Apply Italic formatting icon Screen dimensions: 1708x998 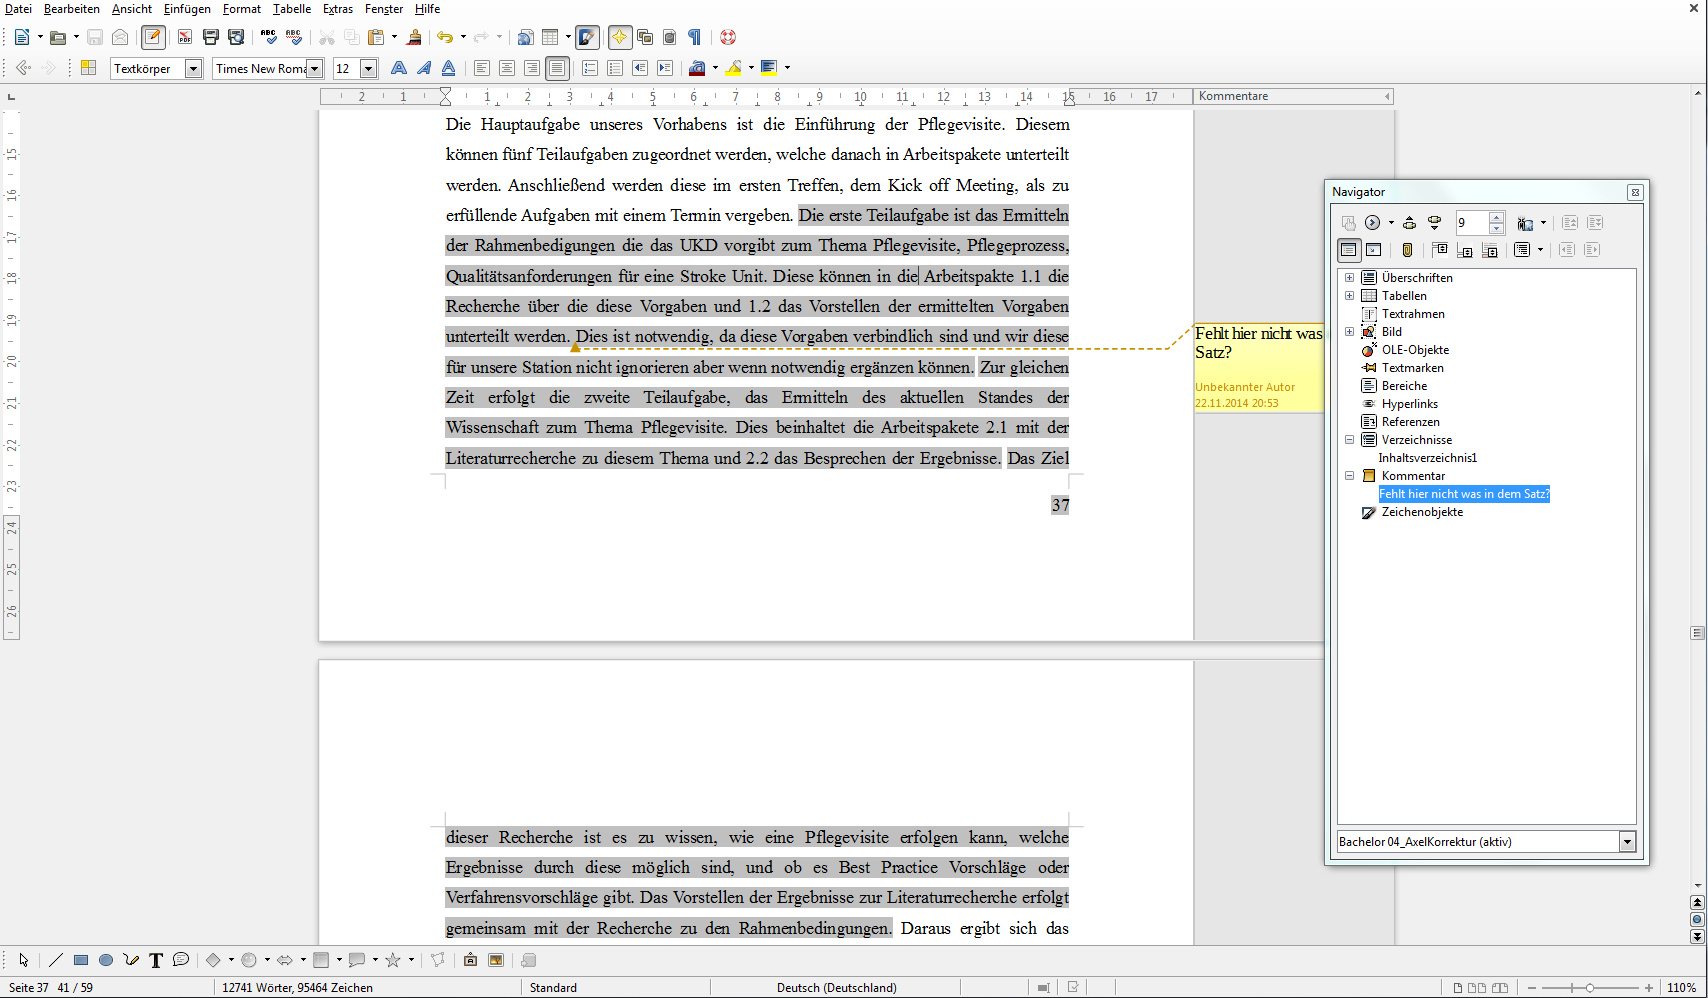[x=424, y=68]
